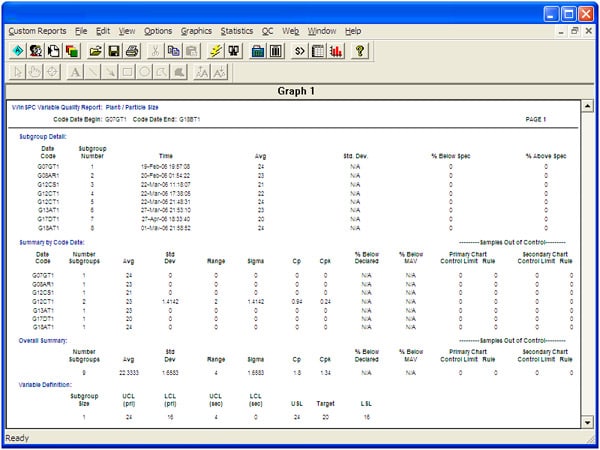
Task: Open the Options menu
Action: coord(158,31)
